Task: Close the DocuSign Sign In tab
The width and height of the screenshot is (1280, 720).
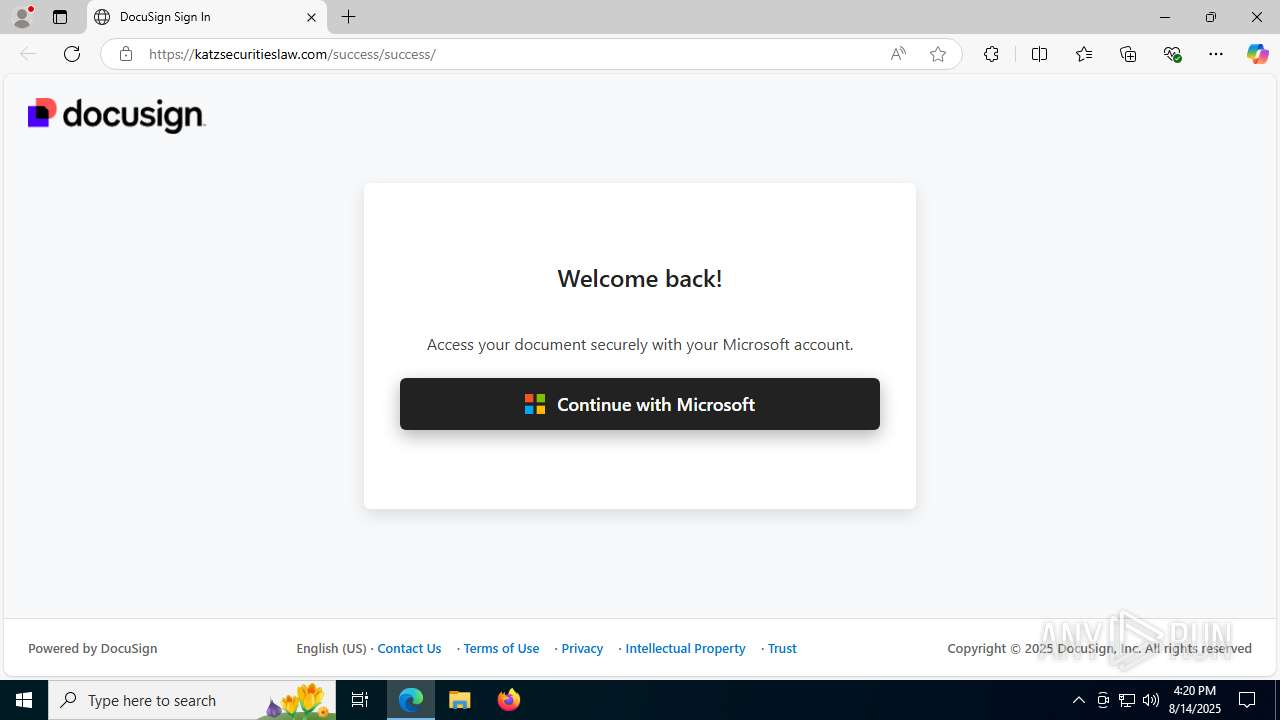Action: tap(311, 17)
